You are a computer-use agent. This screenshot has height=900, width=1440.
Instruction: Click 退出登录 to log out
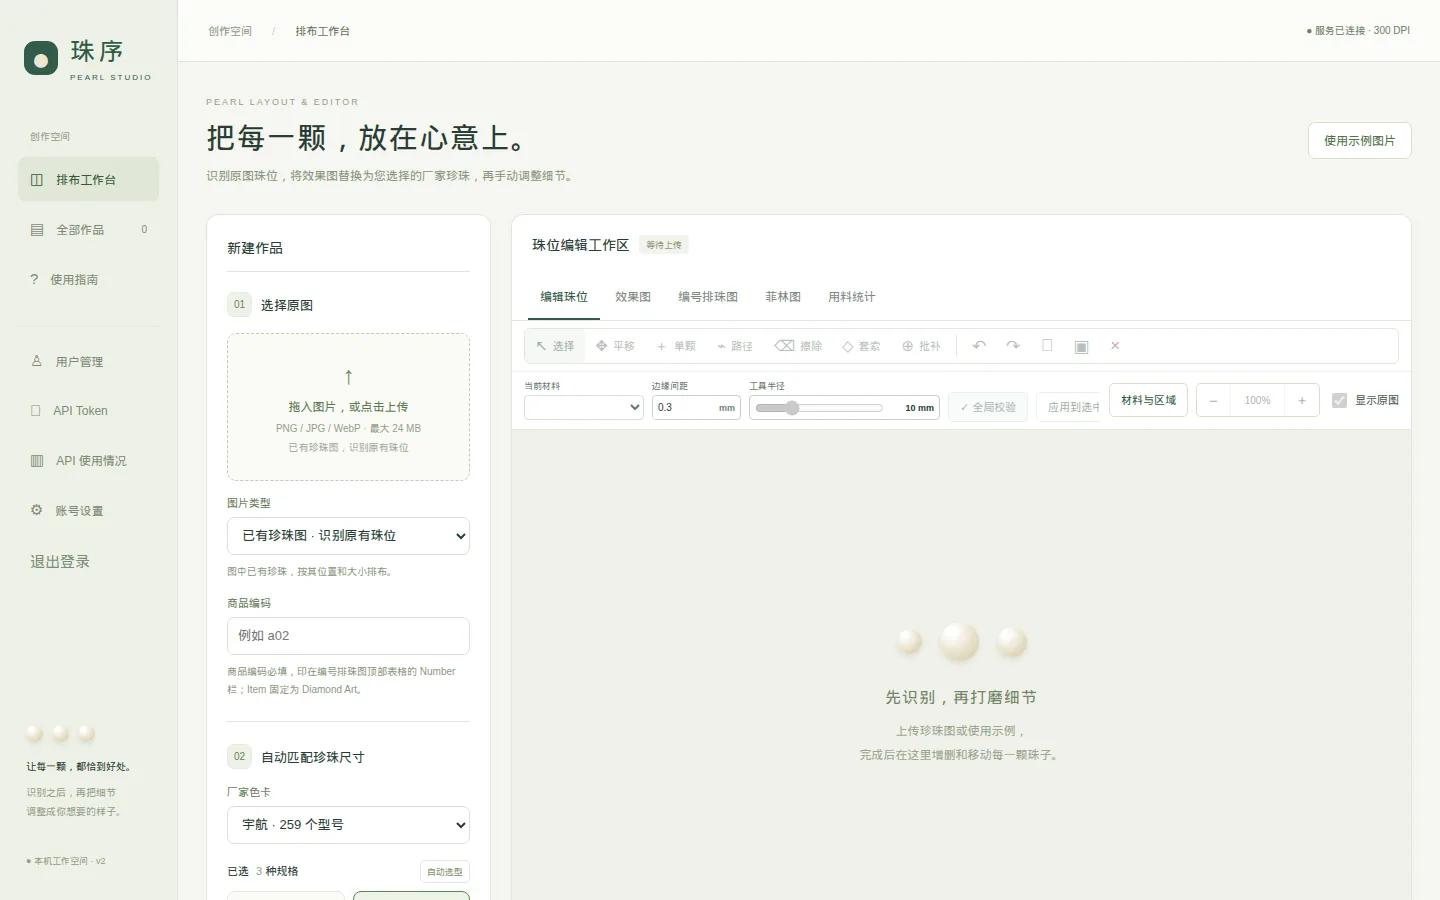click(60, 562)
